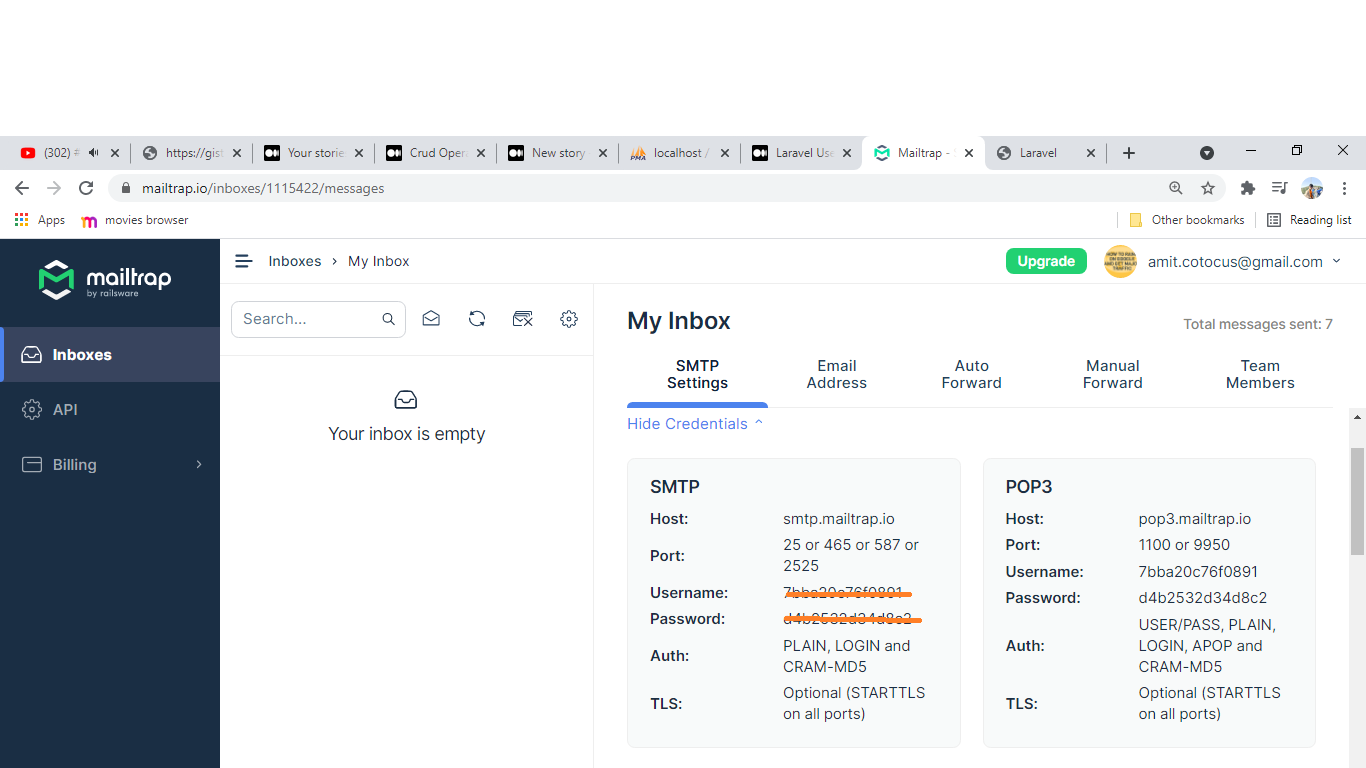Switch to Auto Forward tab
Screen dimensions: 1366x768
pyautogui.click(x=971, y=375)
